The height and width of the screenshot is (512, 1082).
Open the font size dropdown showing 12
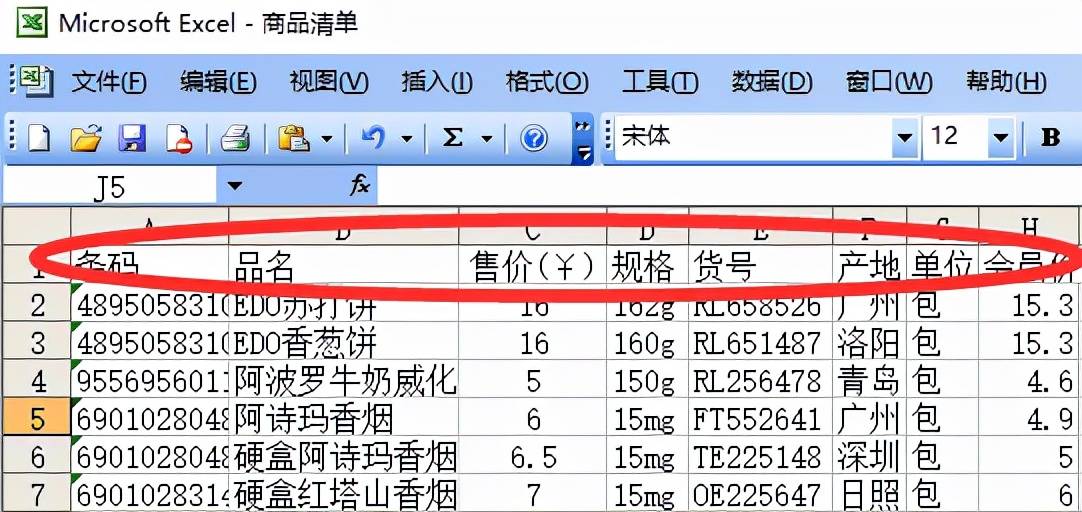point(1000,137)
